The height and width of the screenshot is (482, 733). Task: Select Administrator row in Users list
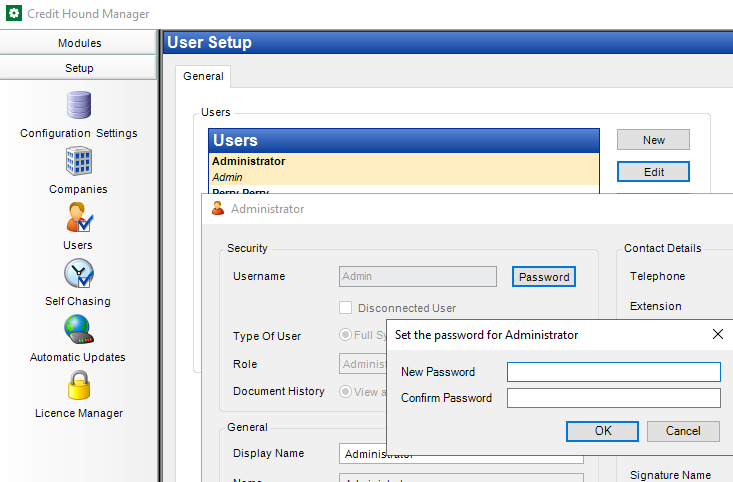(404, 169)
